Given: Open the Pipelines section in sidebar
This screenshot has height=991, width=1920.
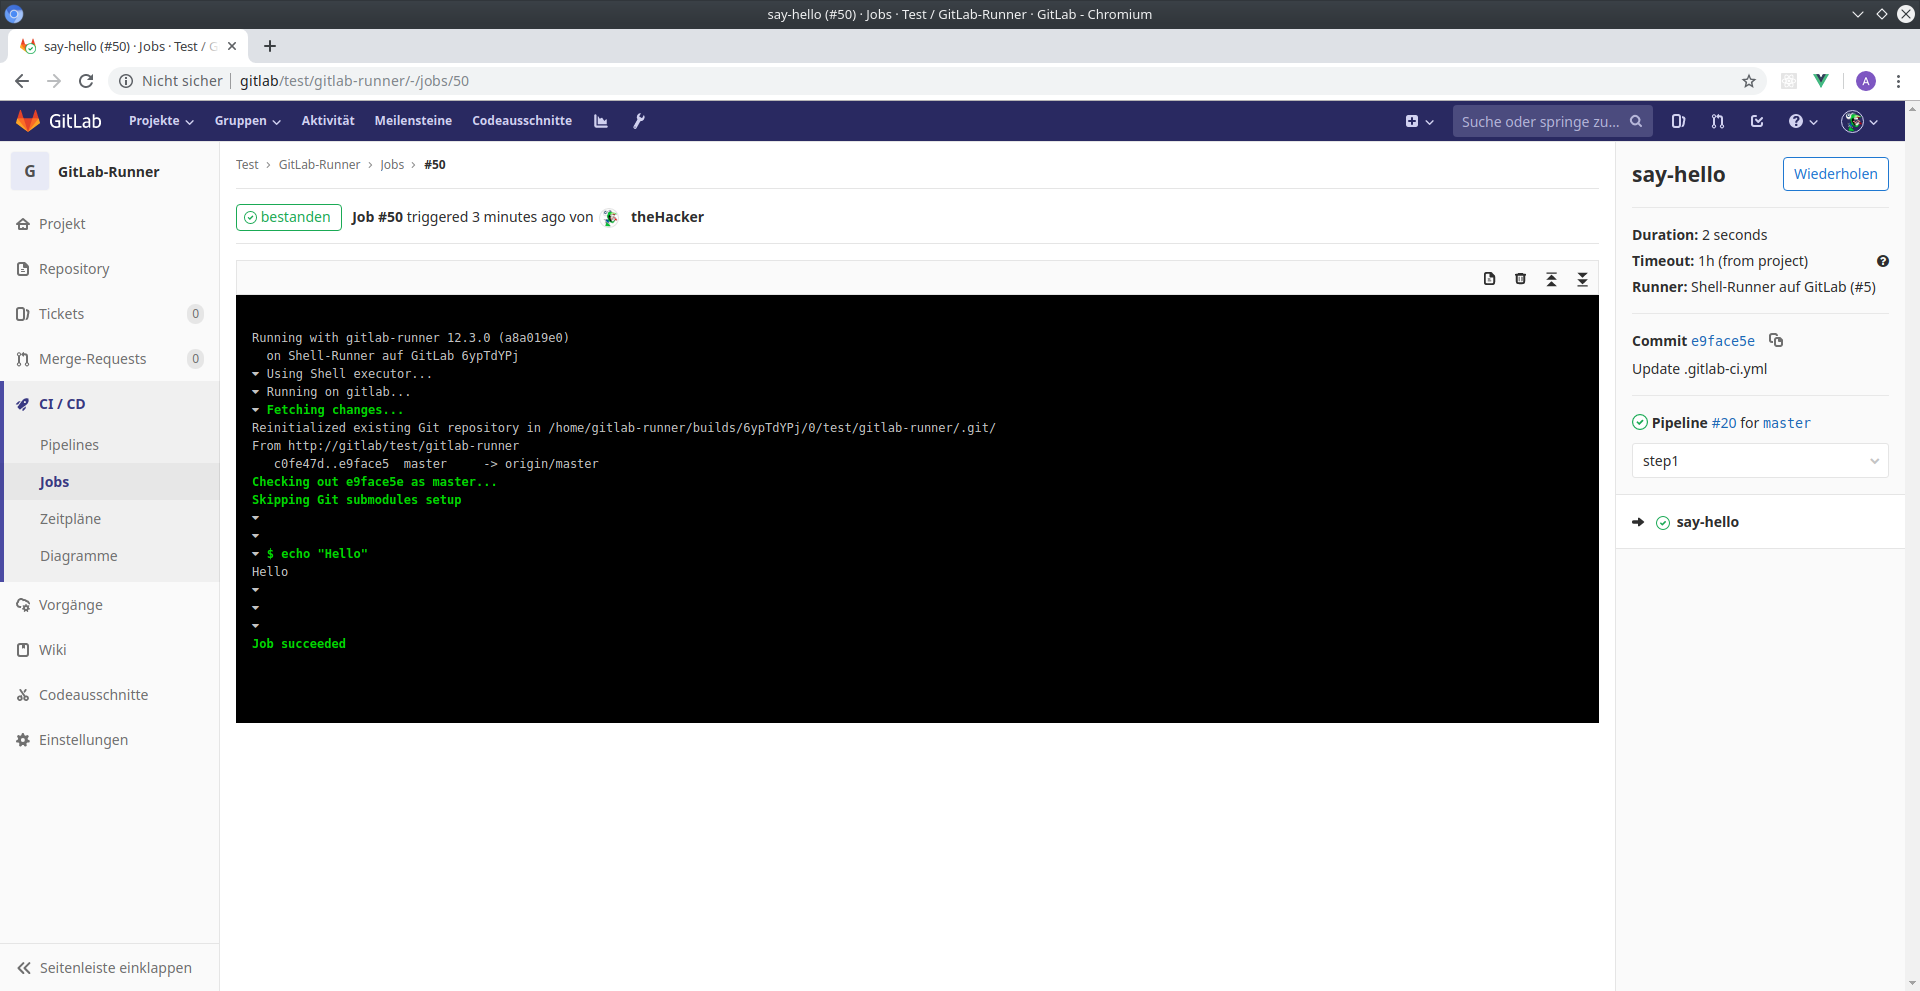Looking at the screenshot, I should tap(70, 445).
